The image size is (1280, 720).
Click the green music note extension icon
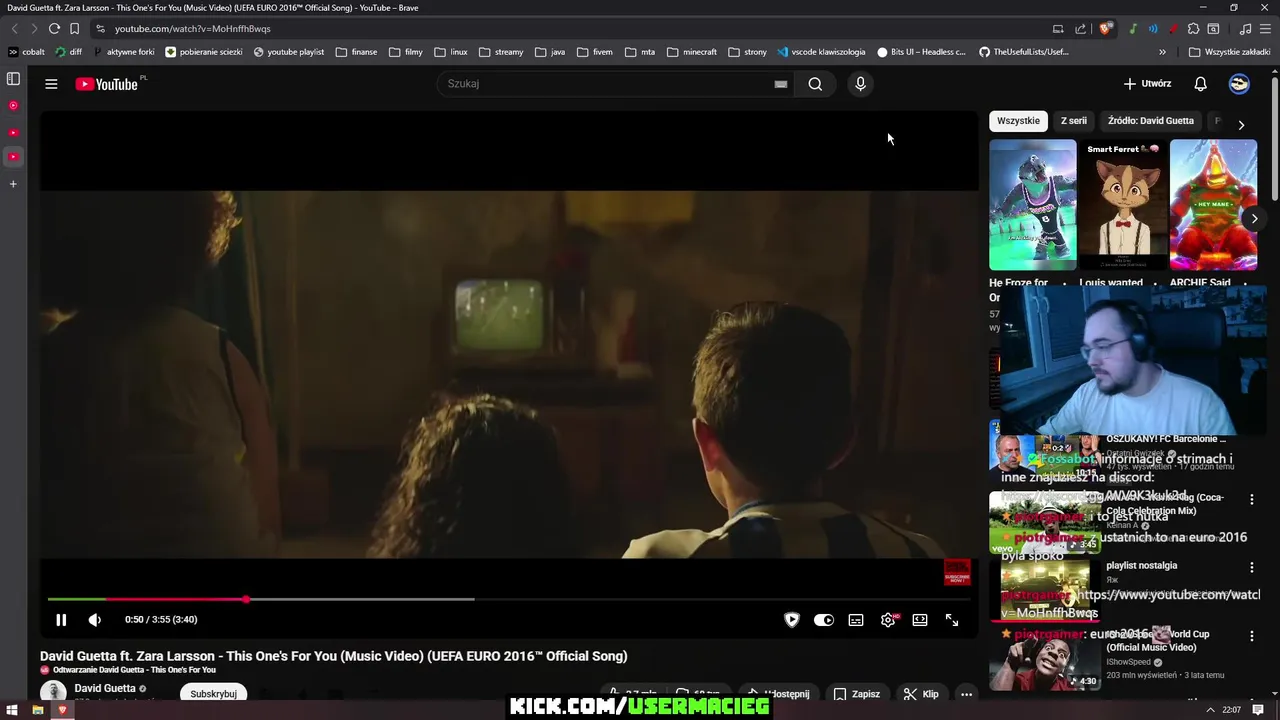pyautogui.click(x=1132, y=29)
